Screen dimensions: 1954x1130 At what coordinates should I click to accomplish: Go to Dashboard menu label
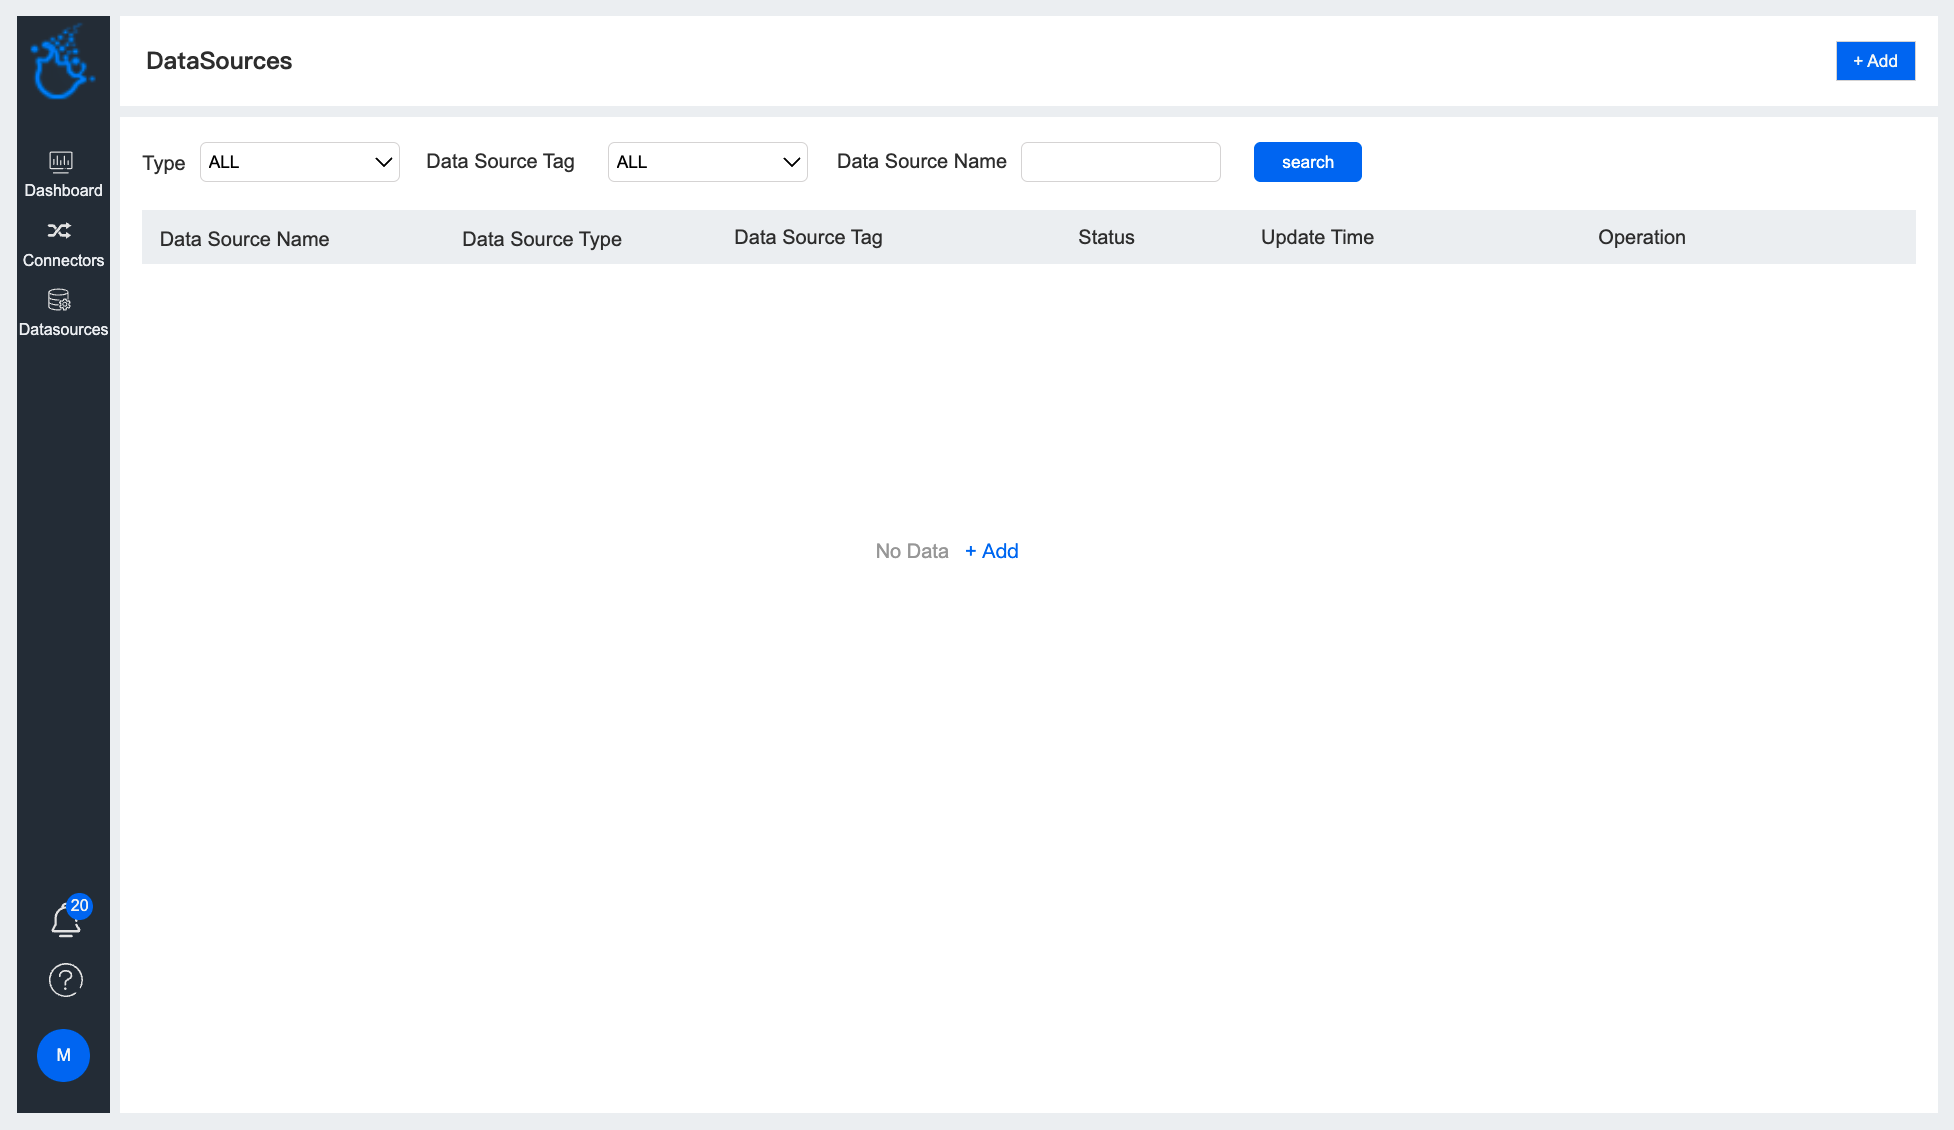63,190
